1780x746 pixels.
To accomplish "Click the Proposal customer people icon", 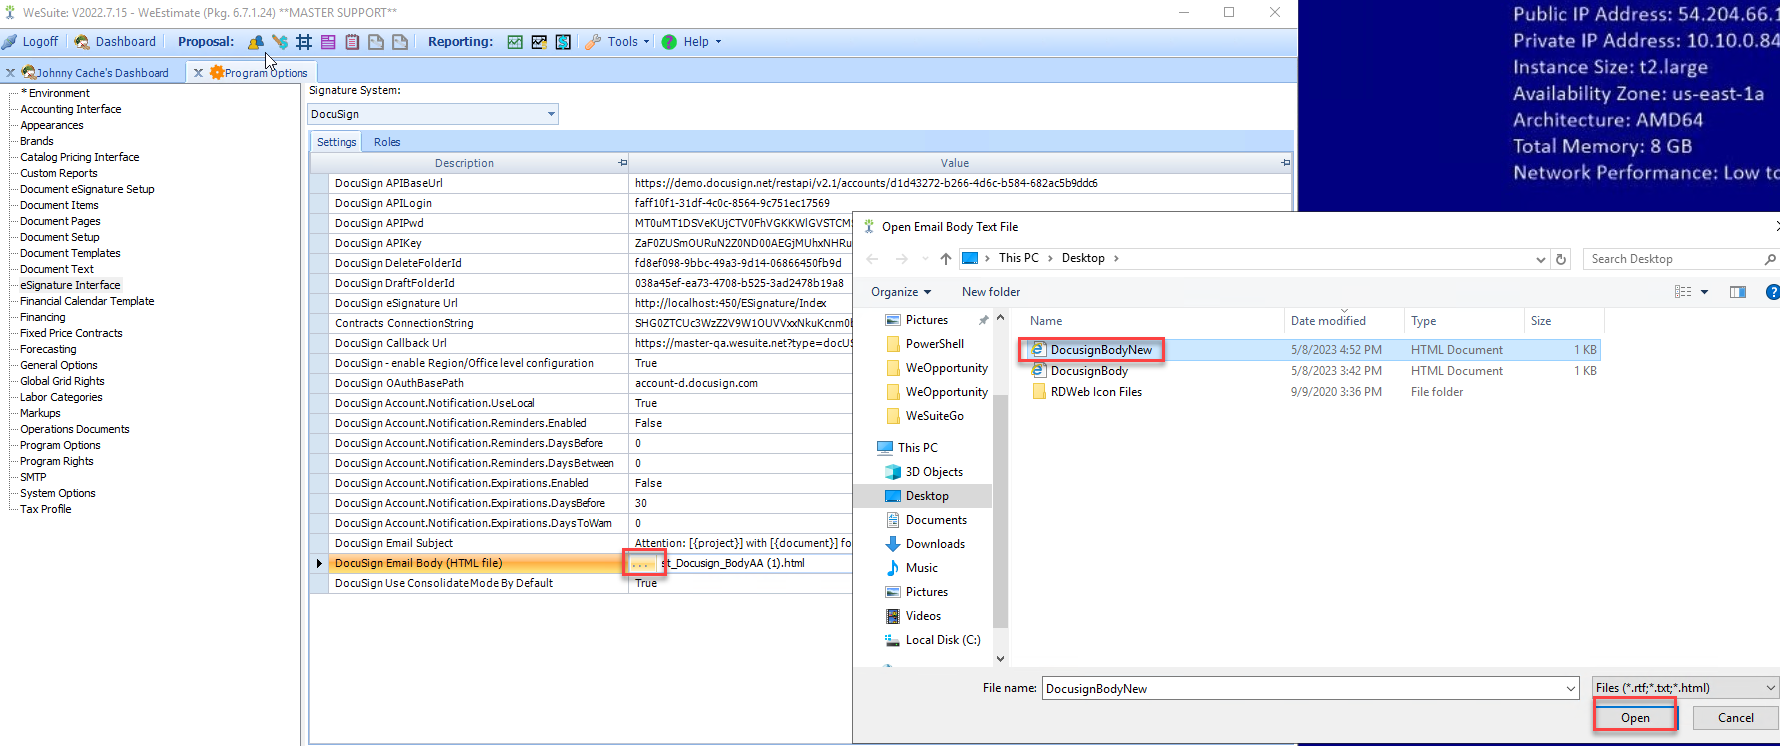I will pyautogui.click(x=256, y=42).
